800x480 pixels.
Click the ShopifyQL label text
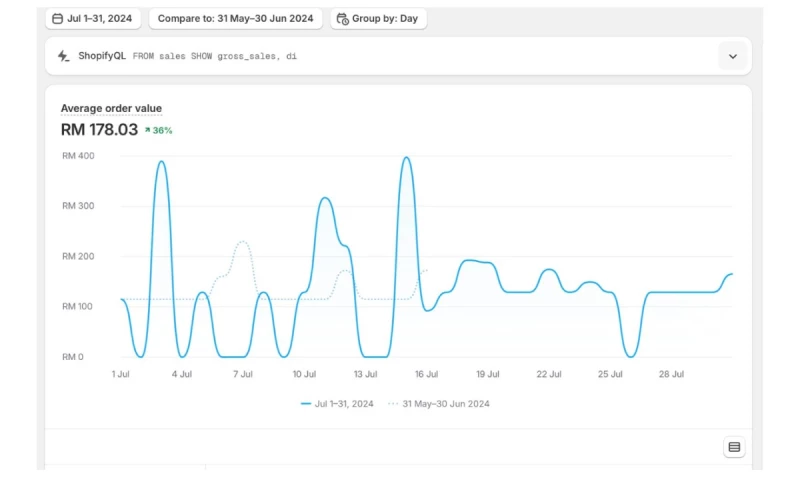102,56
